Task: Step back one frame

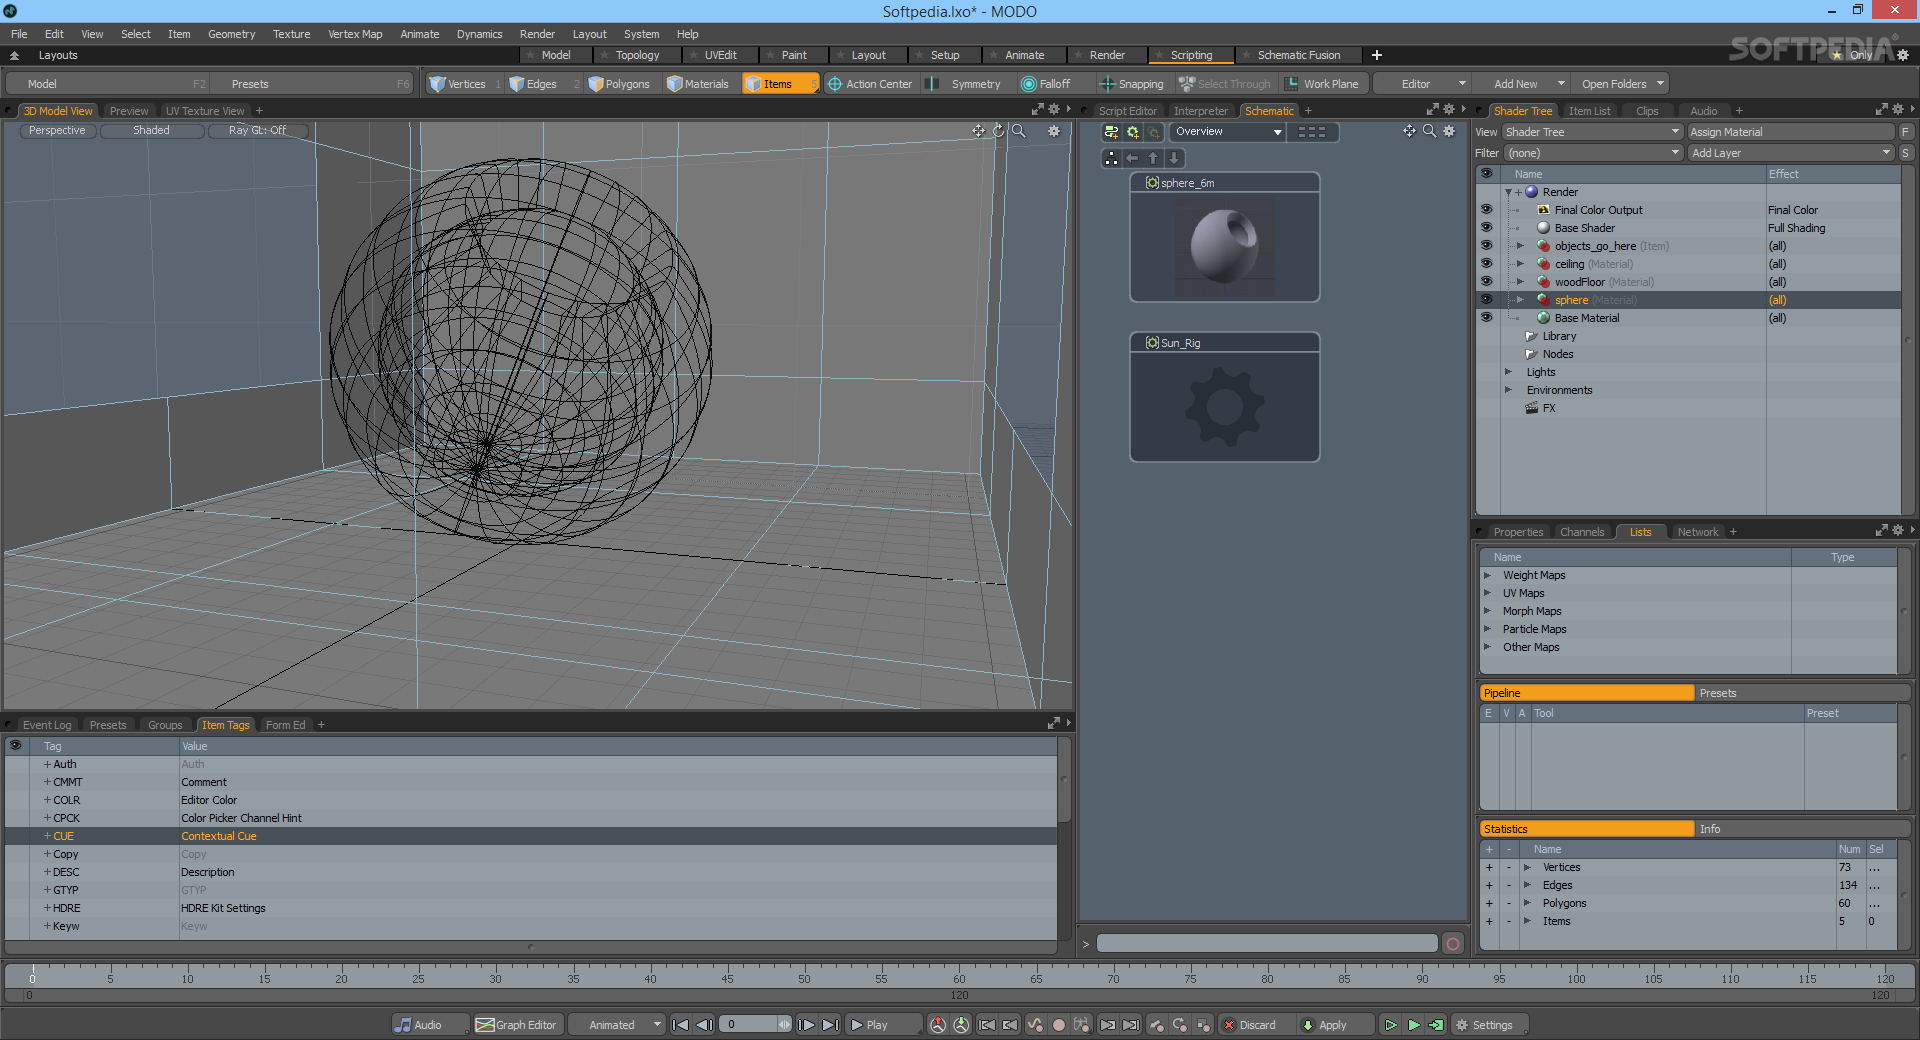Action: tap(704, 1025)
